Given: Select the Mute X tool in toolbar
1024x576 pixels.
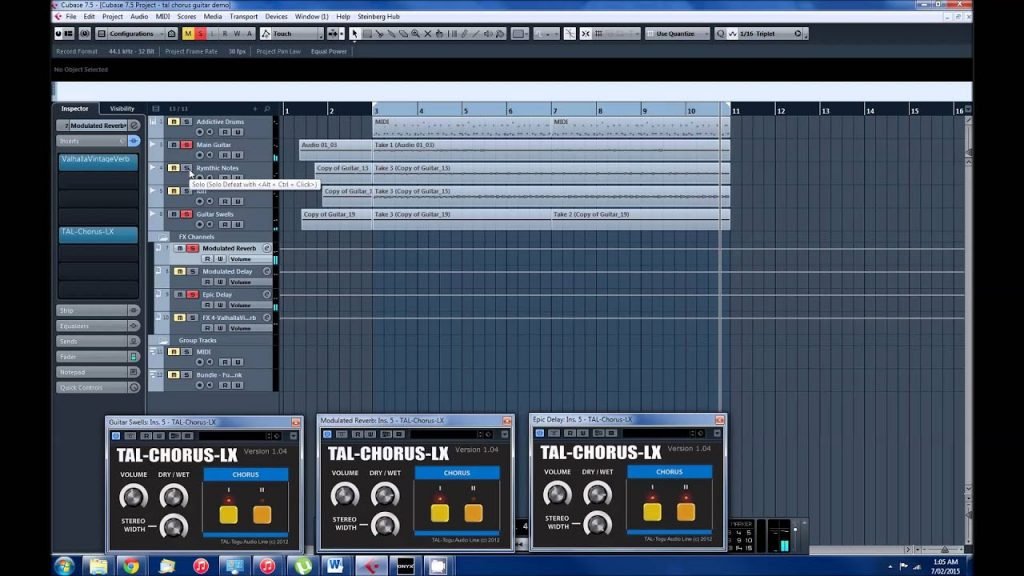Looking at the screenshot, I should tap(428, 33).
